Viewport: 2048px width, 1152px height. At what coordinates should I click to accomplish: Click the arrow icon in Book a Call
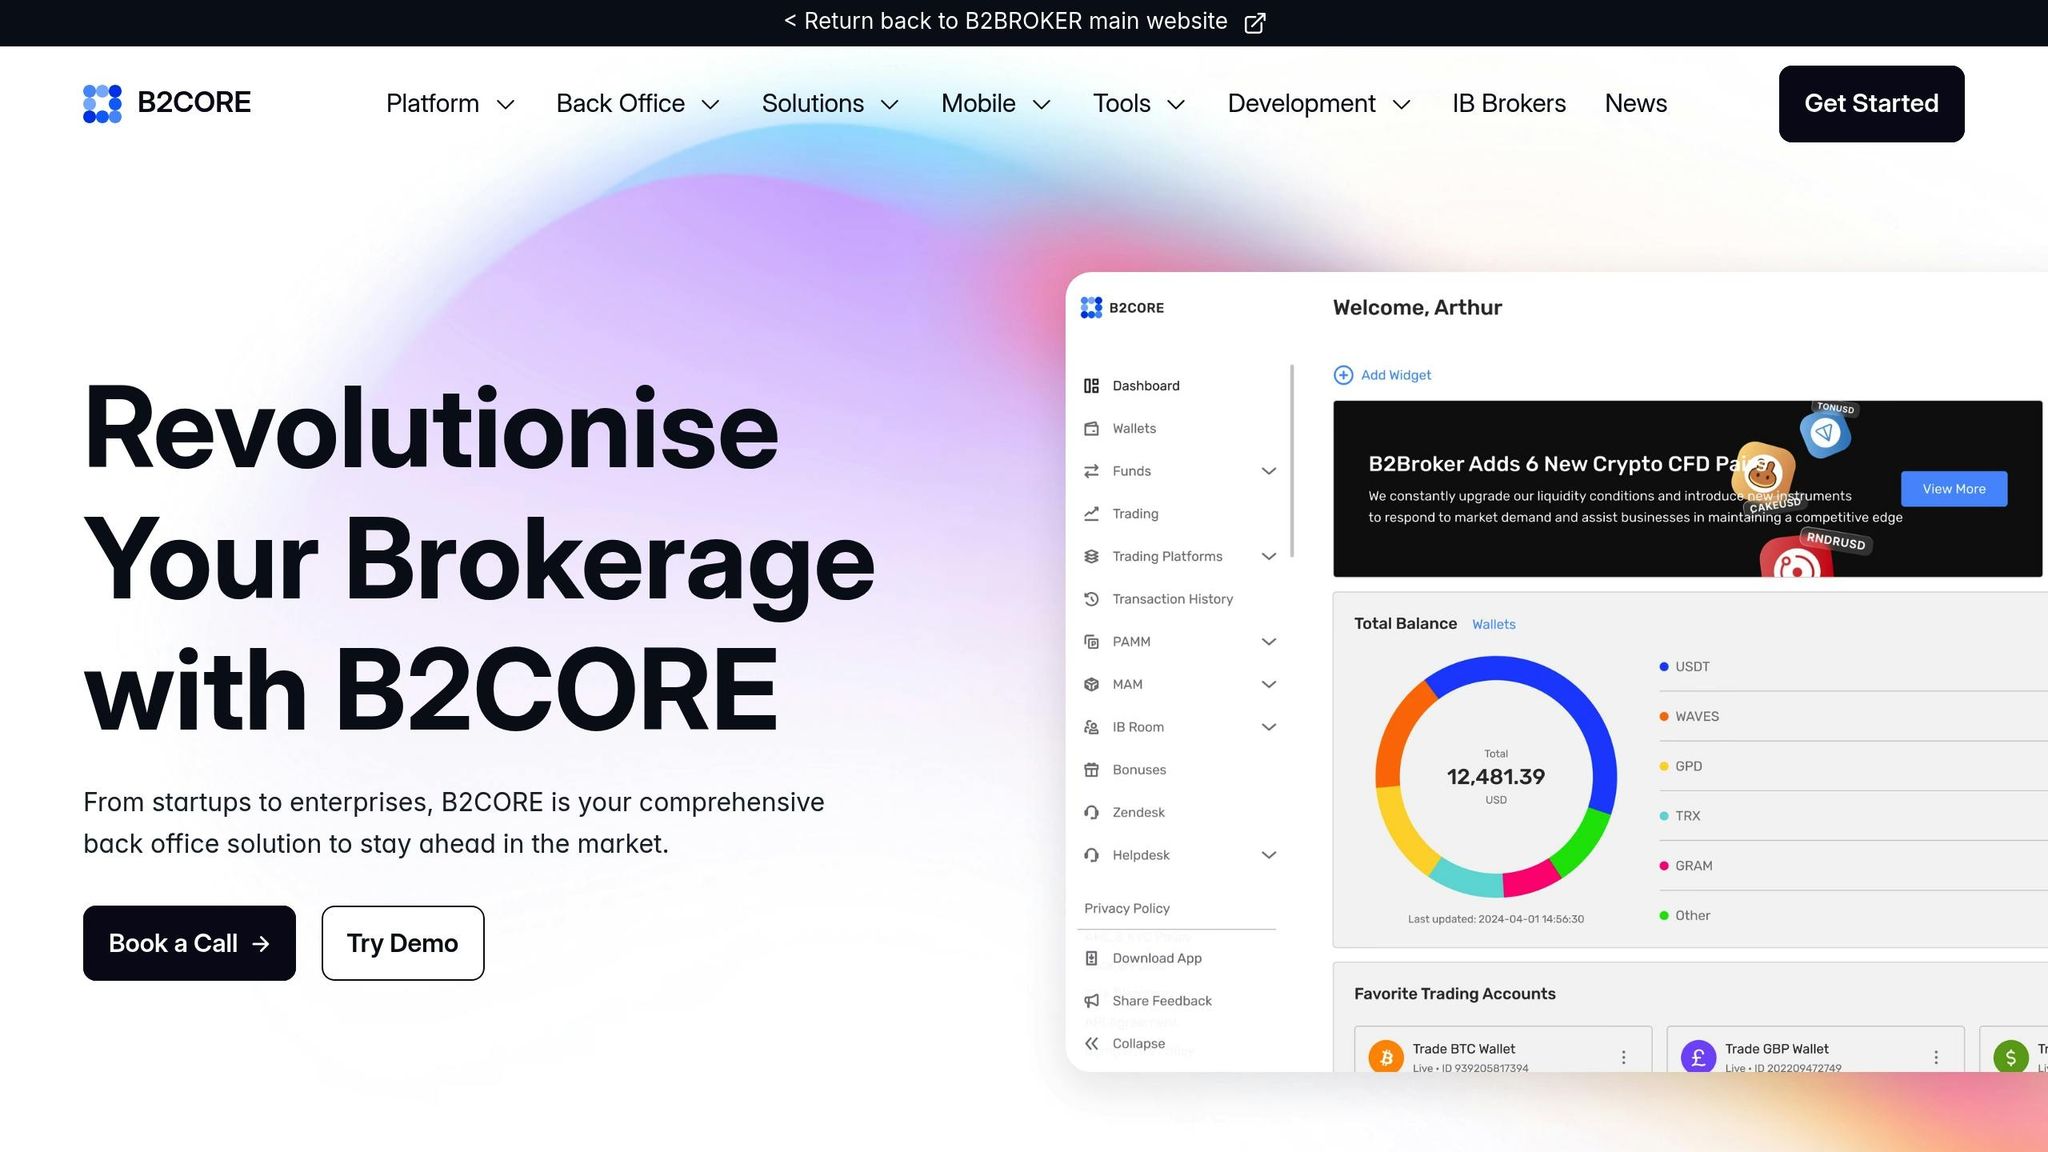pyautogui.click(x=261, y=944)
